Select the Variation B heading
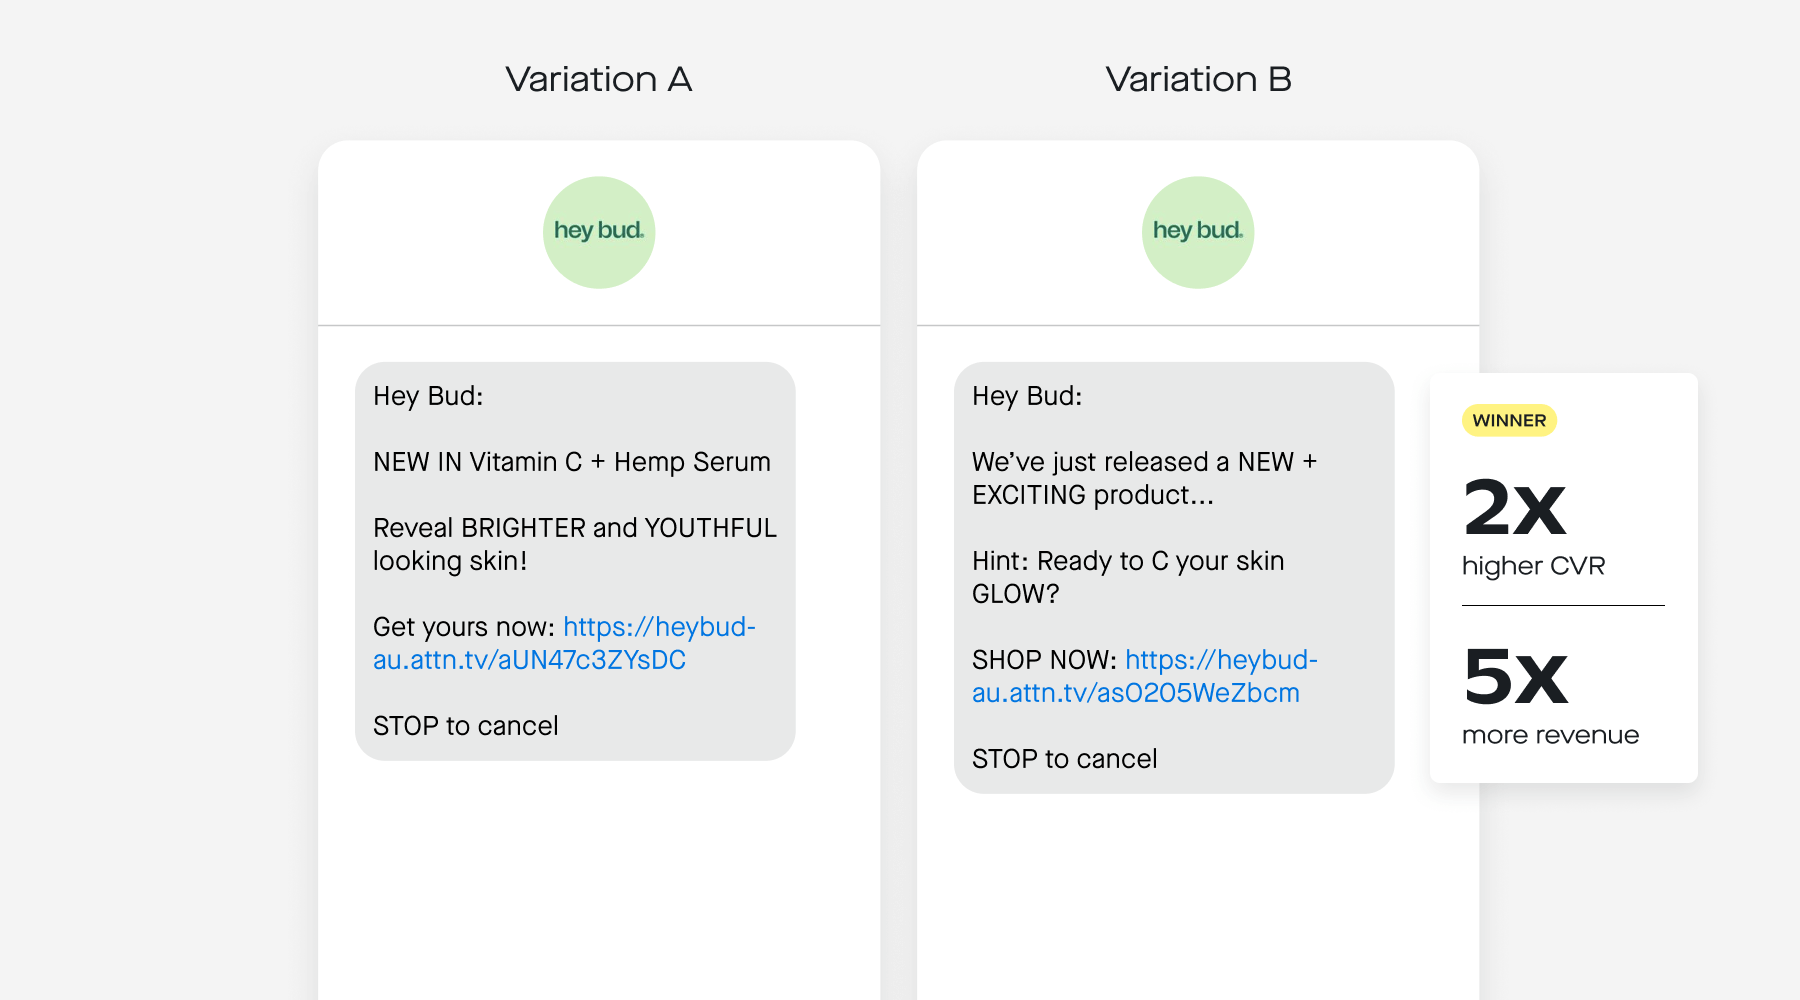The height and width of the screenshot is (1000, 1800). (1198, 79)
